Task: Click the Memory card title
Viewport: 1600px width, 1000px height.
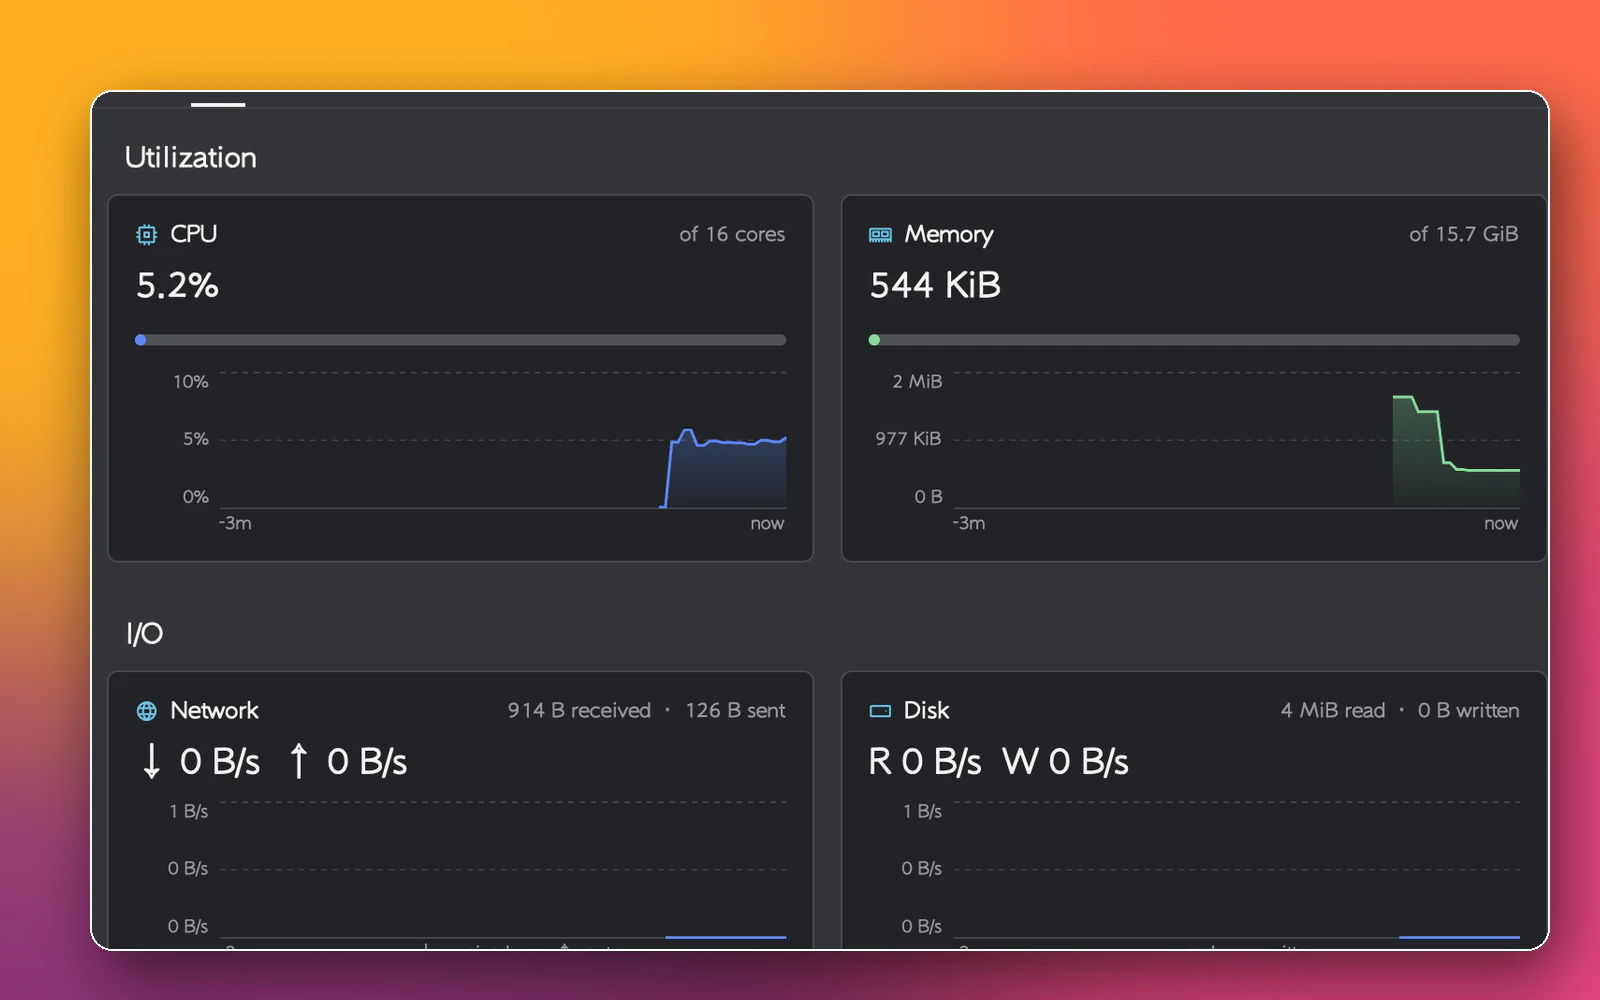Action: (949, 234)
